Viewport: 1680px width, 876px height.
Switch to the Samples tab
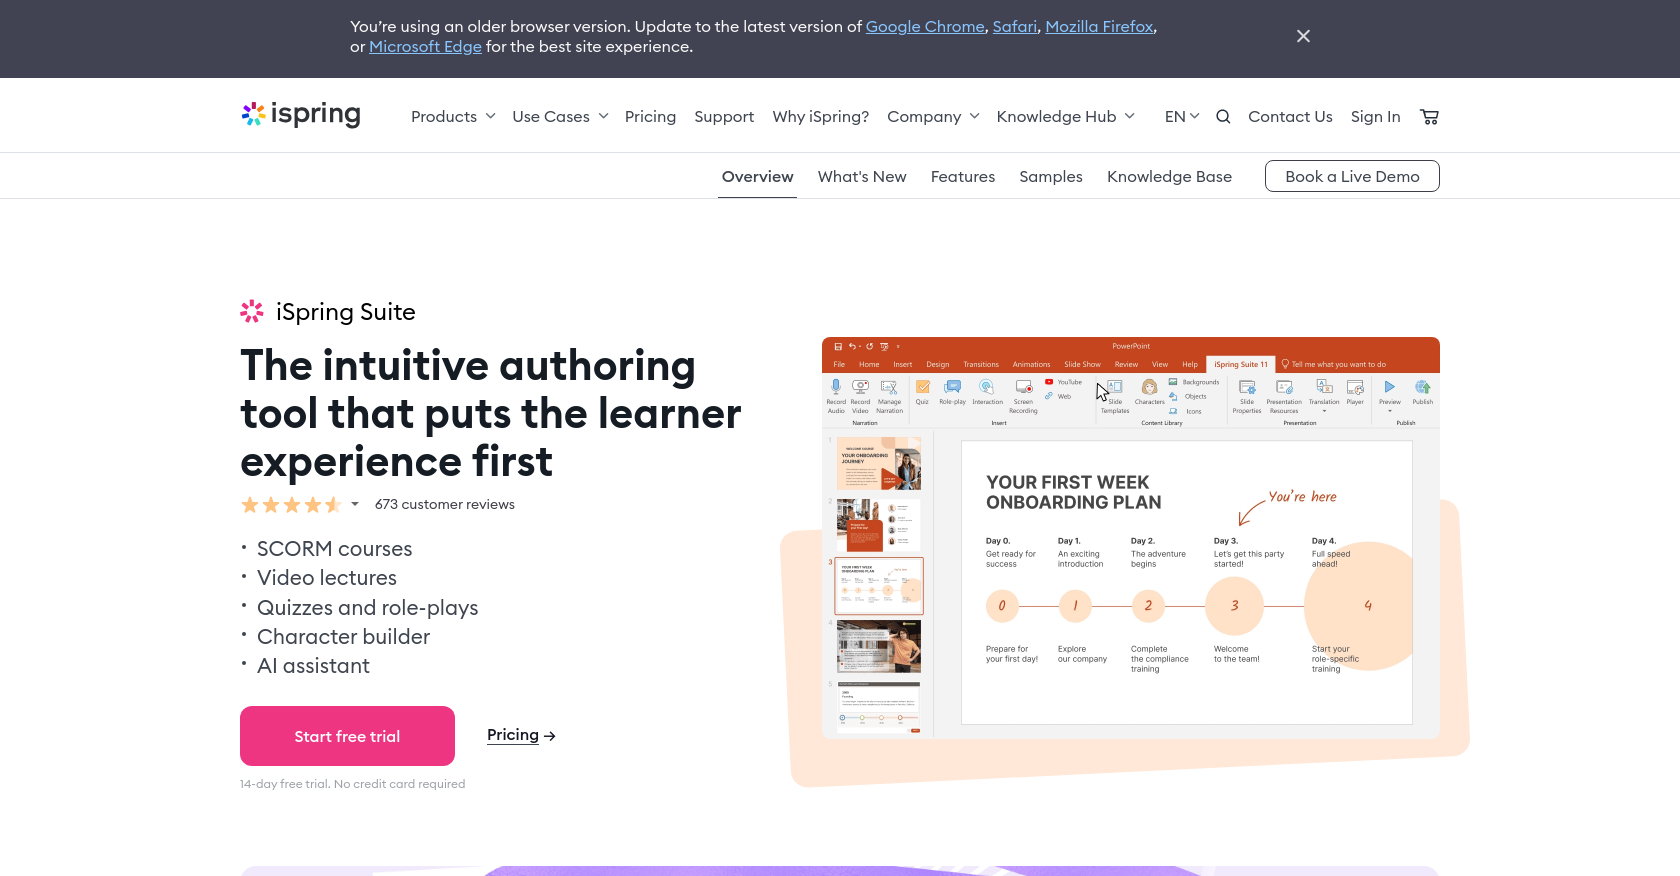1051,177
